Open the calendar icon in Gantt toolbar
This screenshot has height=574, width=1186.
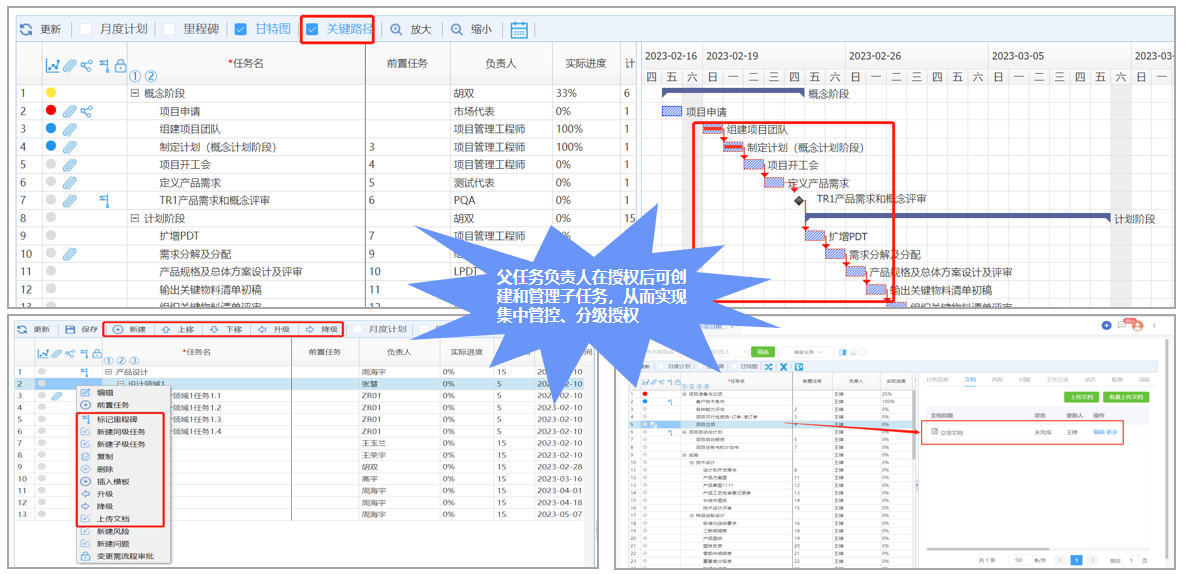click(519, 29)
